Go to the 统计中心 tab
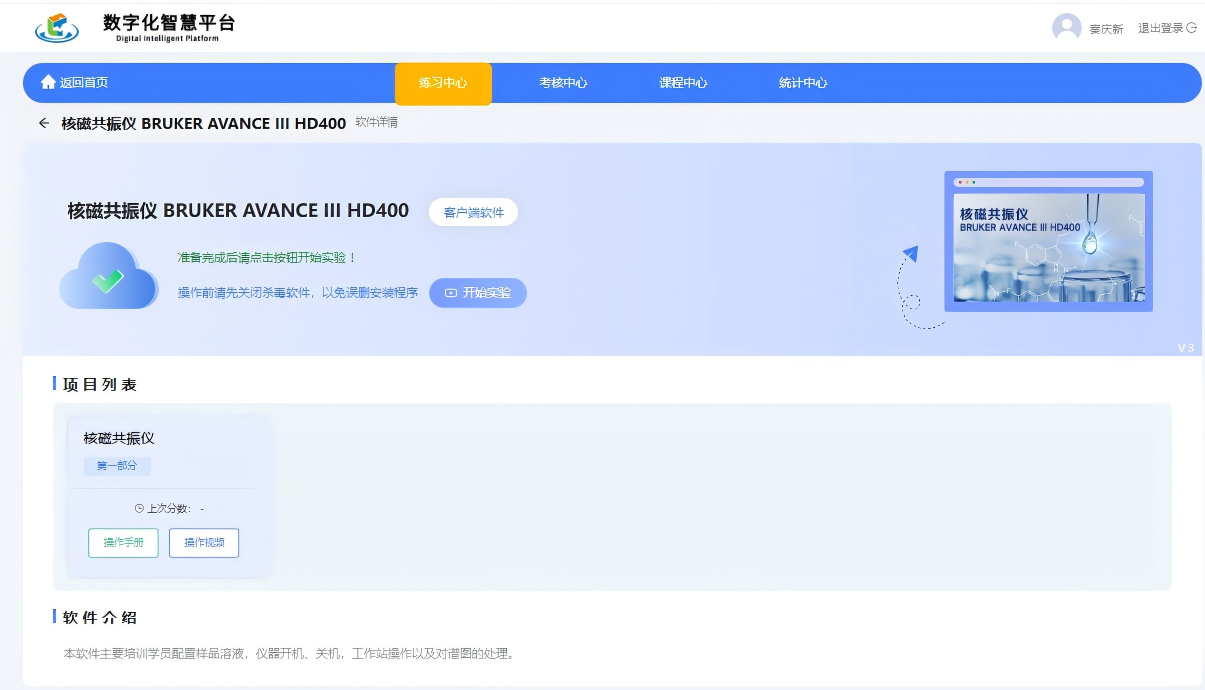 tap(803, 83)
